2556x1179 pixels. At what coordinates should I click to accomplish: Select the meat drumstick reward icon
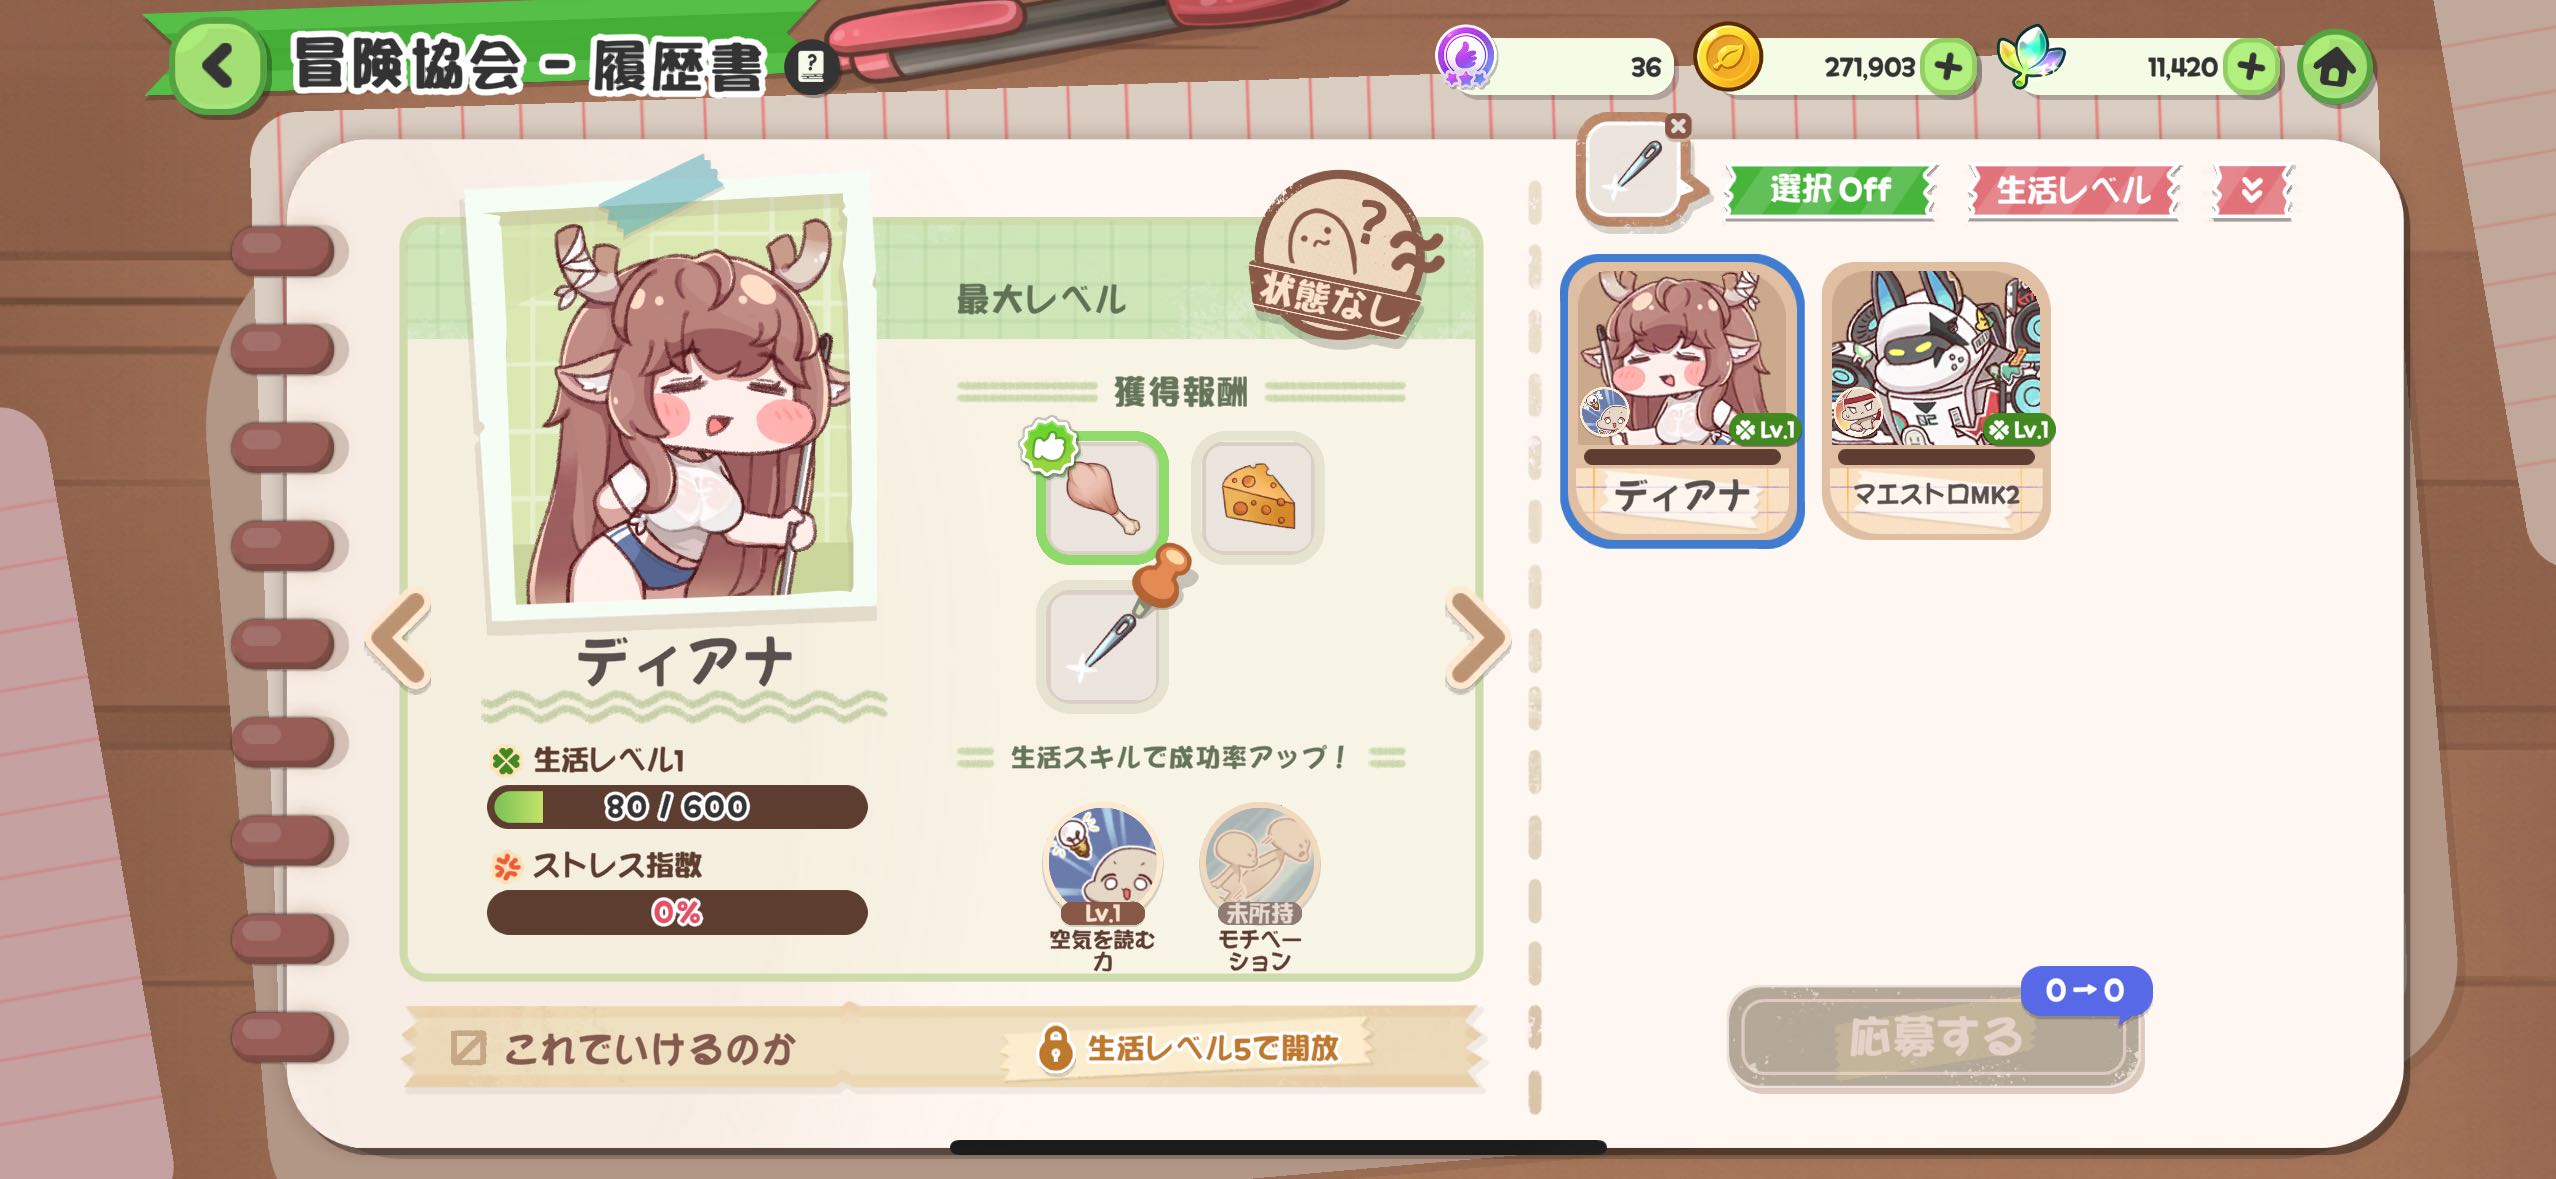(x=1102, y=497)
